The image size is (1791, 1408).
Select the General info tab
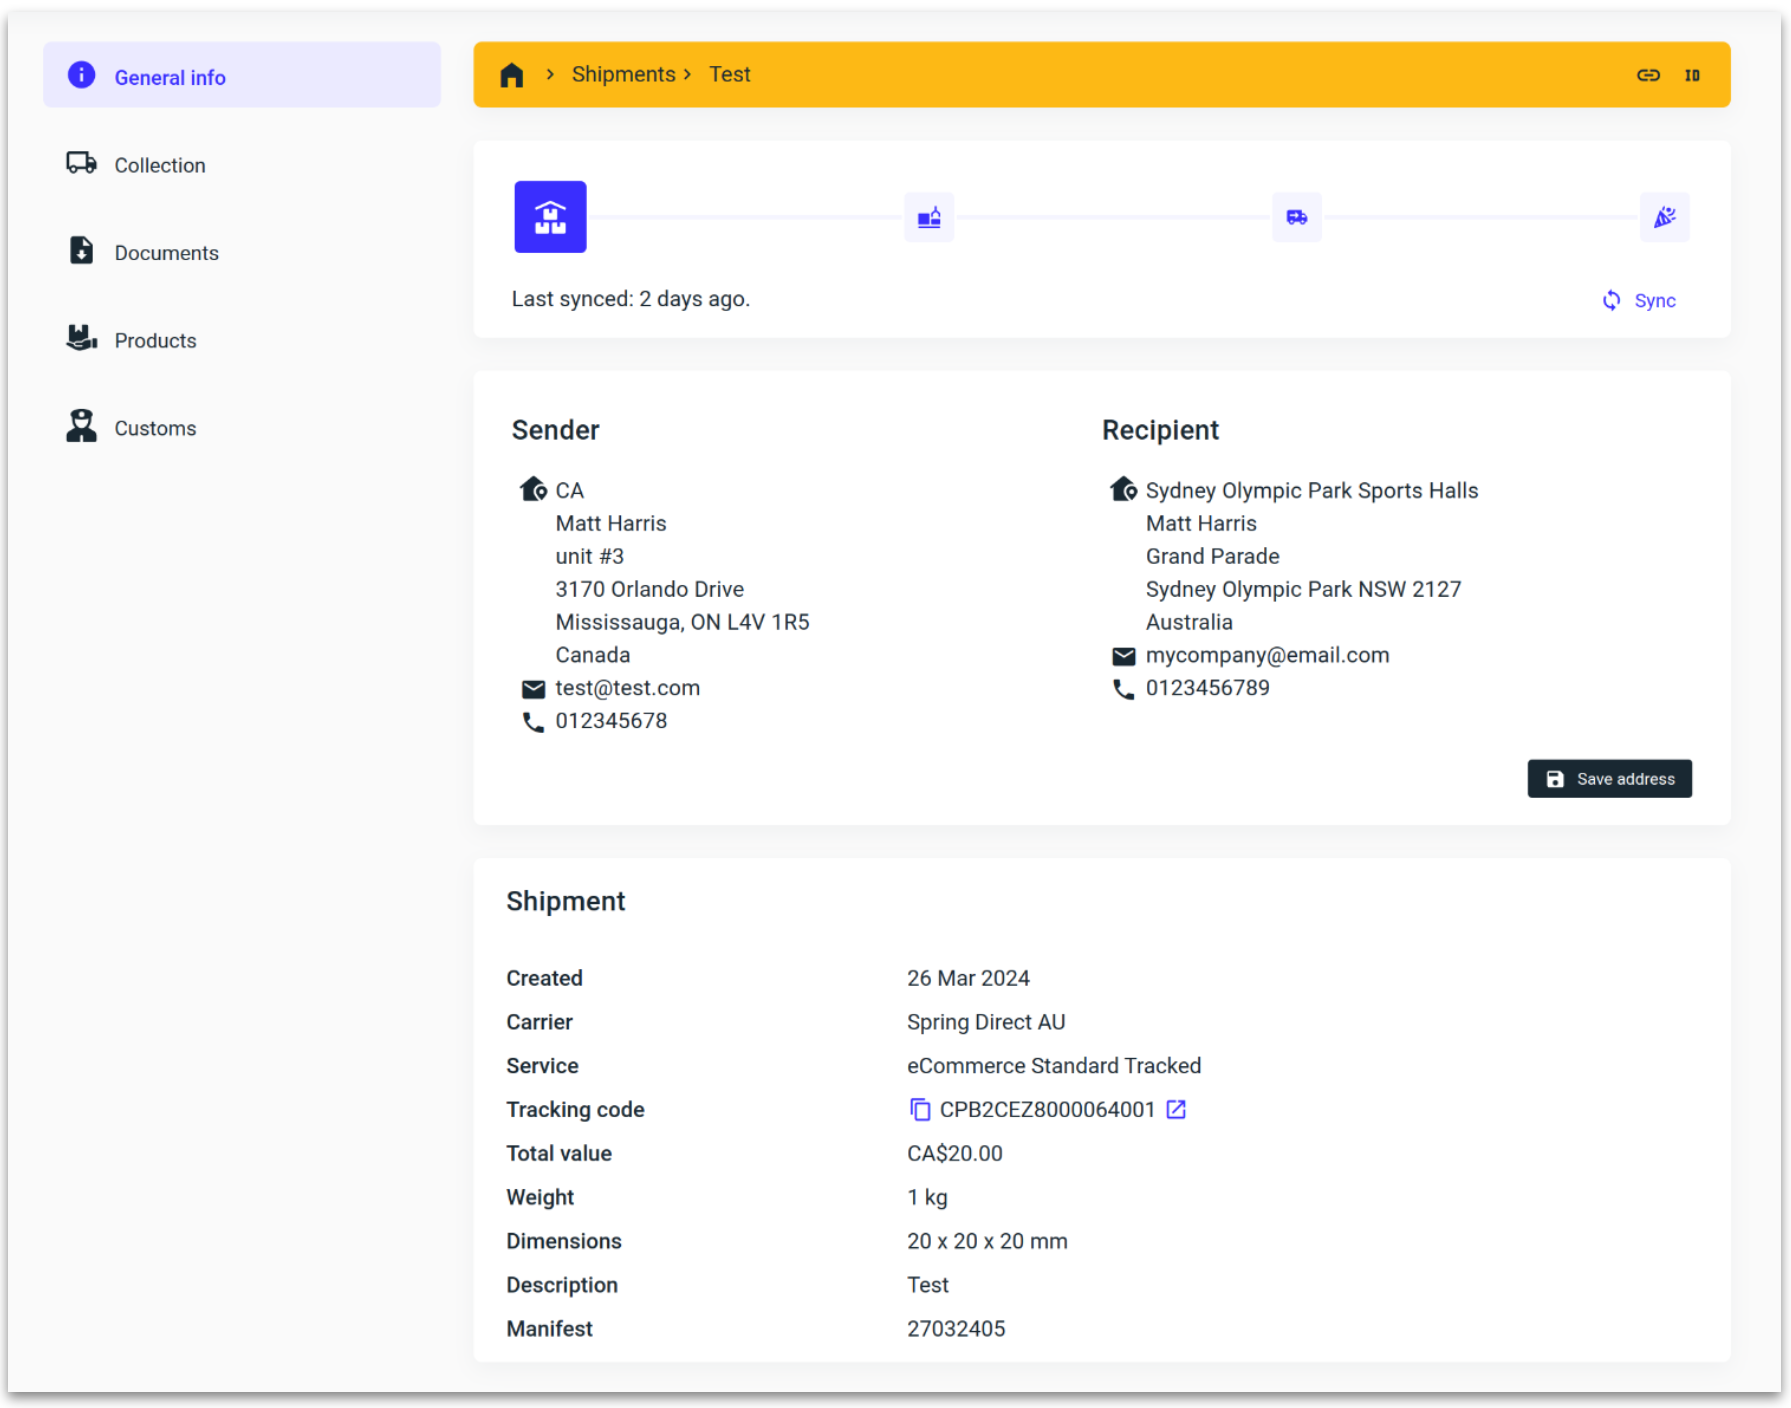170,76
